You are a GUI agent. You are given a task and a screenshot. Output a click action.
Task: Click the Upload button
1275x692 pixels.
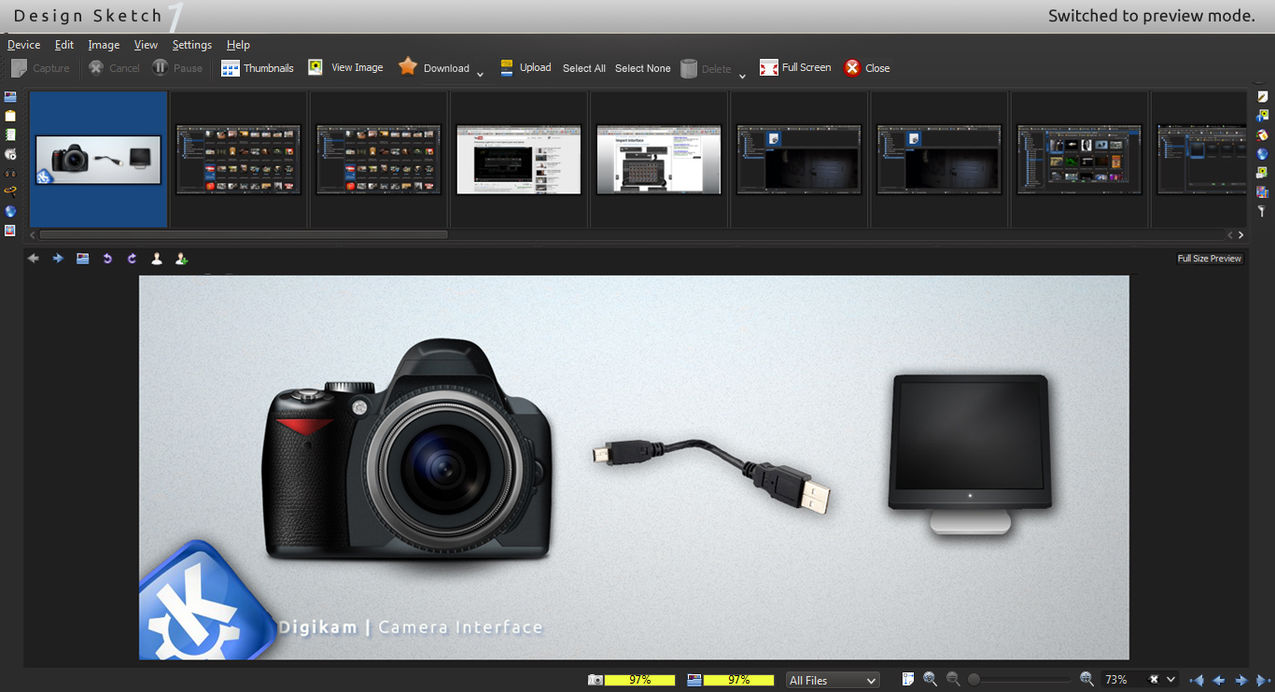(x=526, y=68)
